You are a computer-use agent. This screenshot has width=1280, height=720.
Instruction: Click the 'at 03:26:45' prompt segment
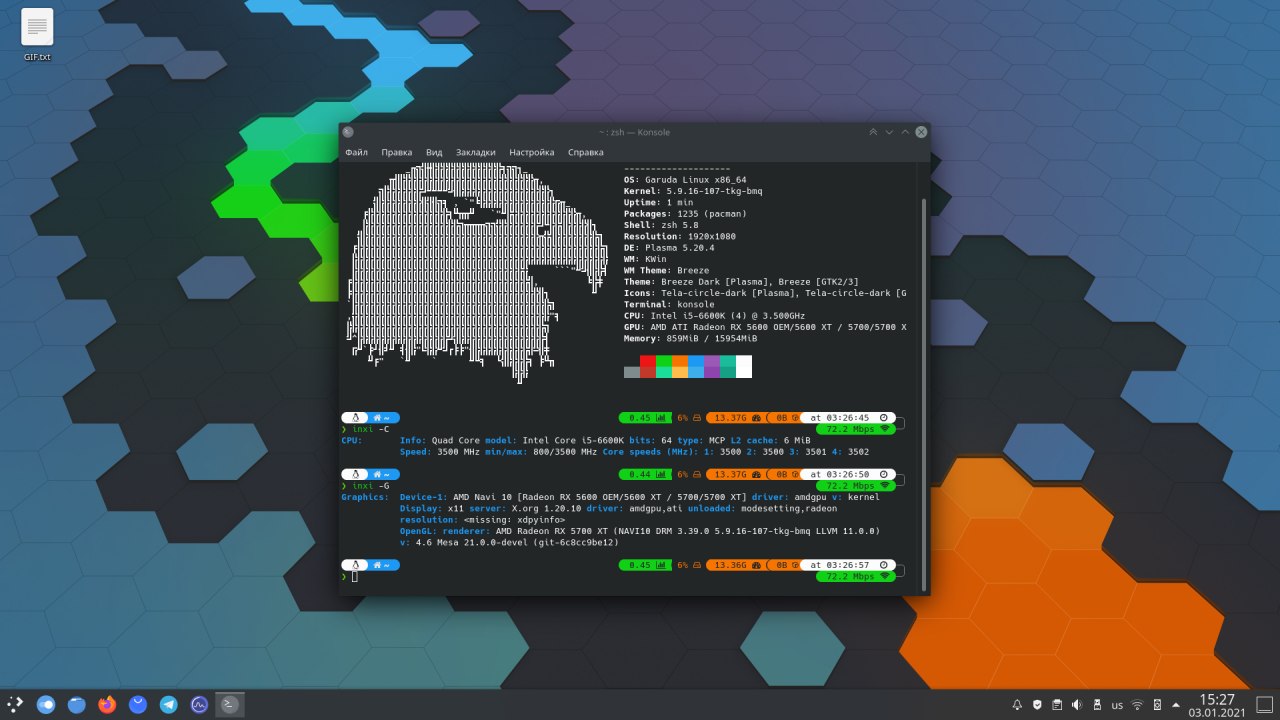[x=849, y=418]
